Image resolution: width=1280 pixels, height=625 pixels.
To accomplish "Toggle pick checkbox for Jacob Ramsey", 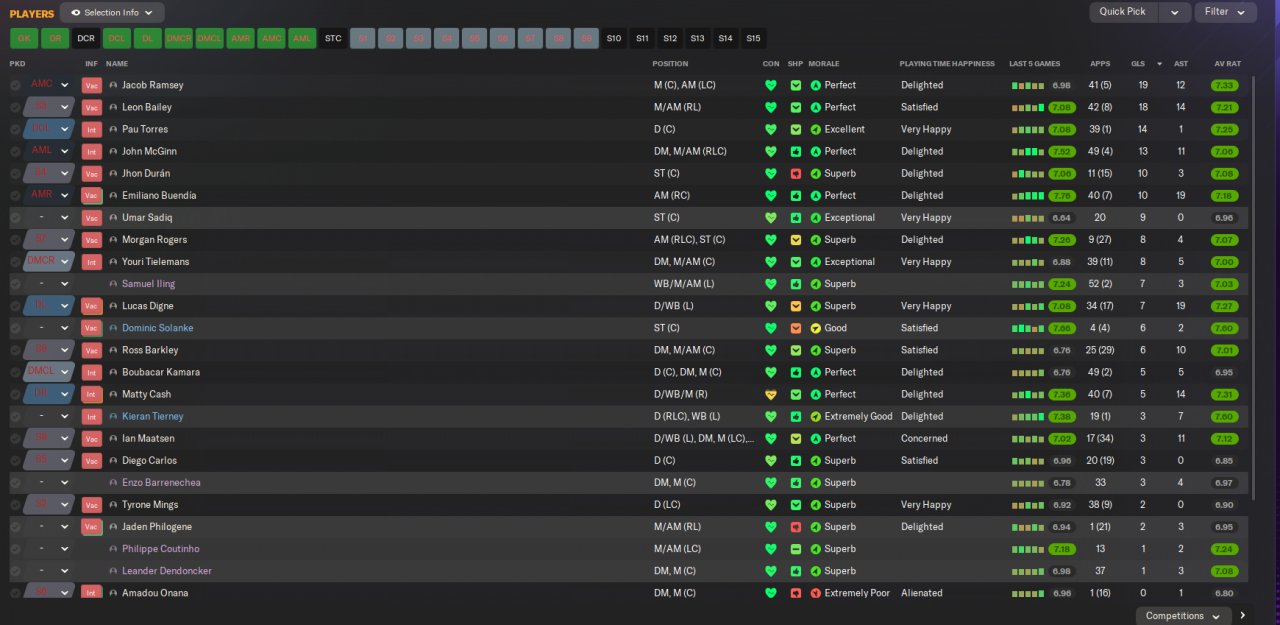I will tap(15, 85).
